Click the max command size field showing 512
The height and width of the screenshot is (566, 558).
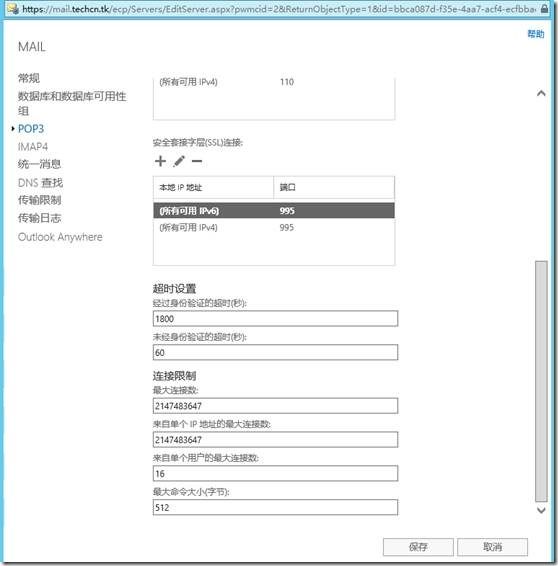pyautogui.click(x=275, y=508)
